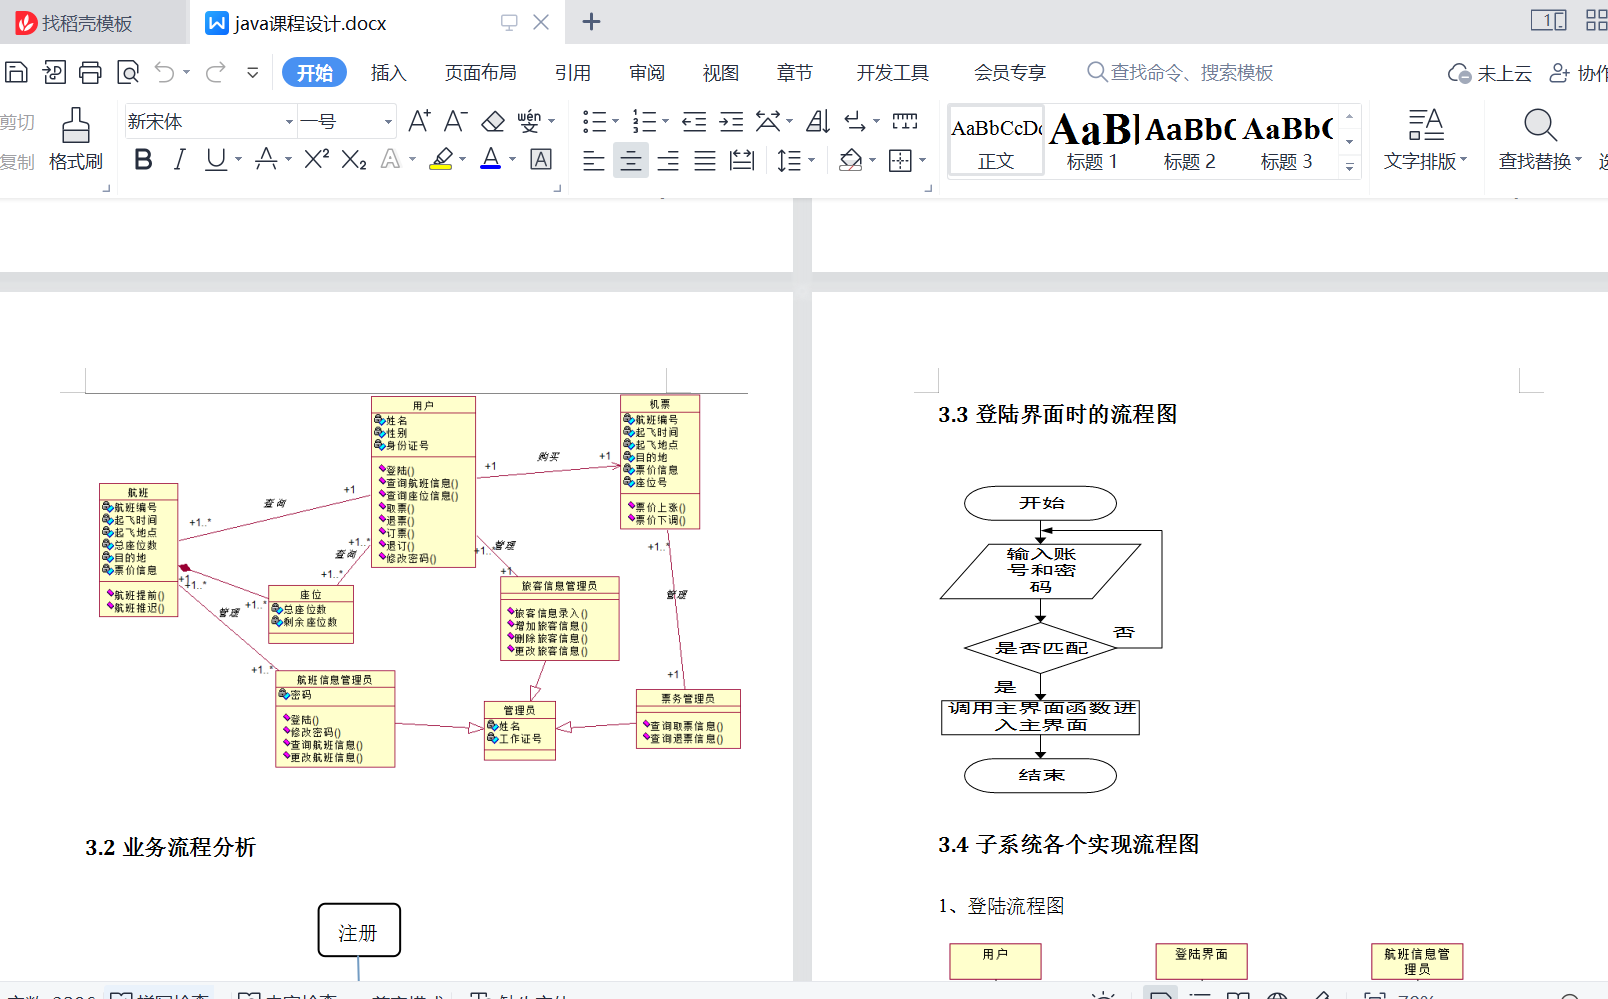Click the Undo arrow

click(164, 72)
